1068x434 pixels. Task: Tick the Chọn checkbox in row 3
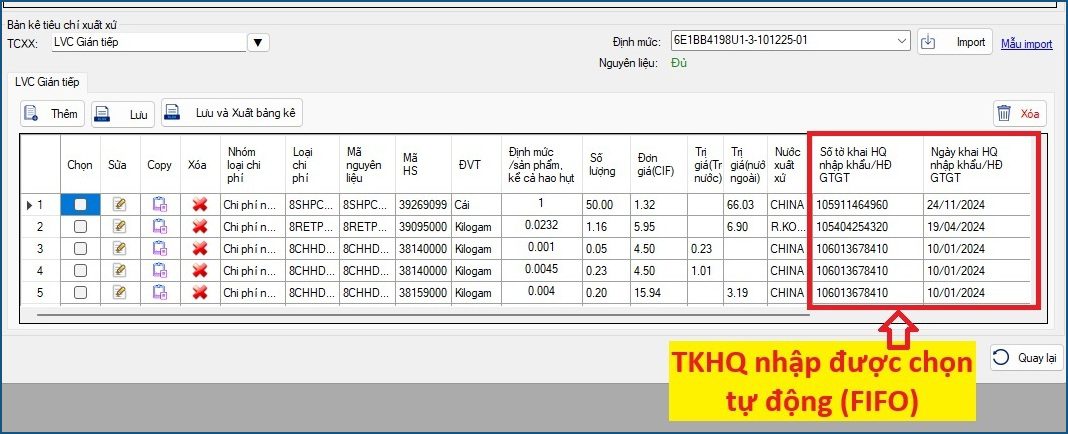coord(80,248)
